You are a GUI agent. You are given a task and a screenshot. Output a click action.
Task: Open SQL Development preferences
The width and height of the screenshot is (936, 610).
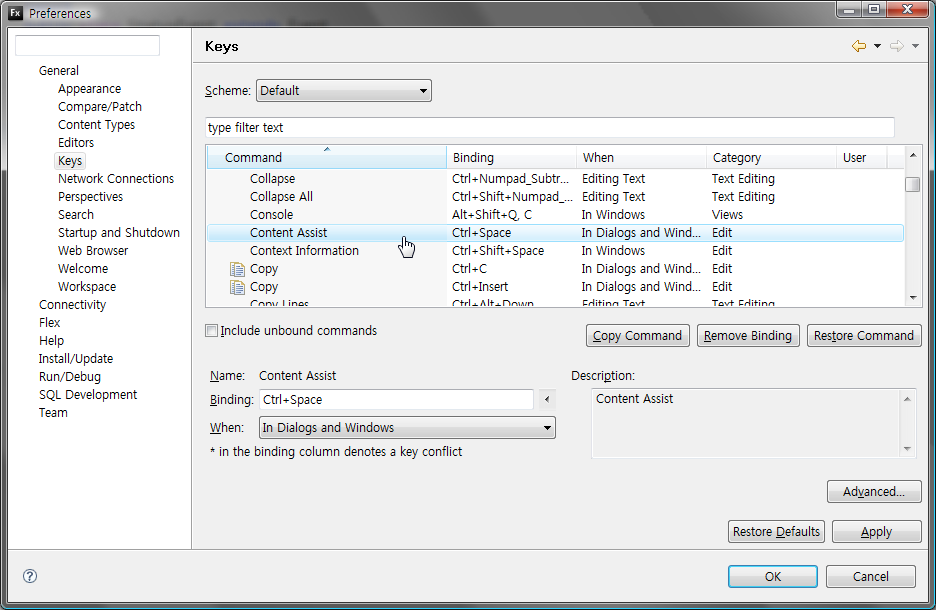[x=88, y=395]
